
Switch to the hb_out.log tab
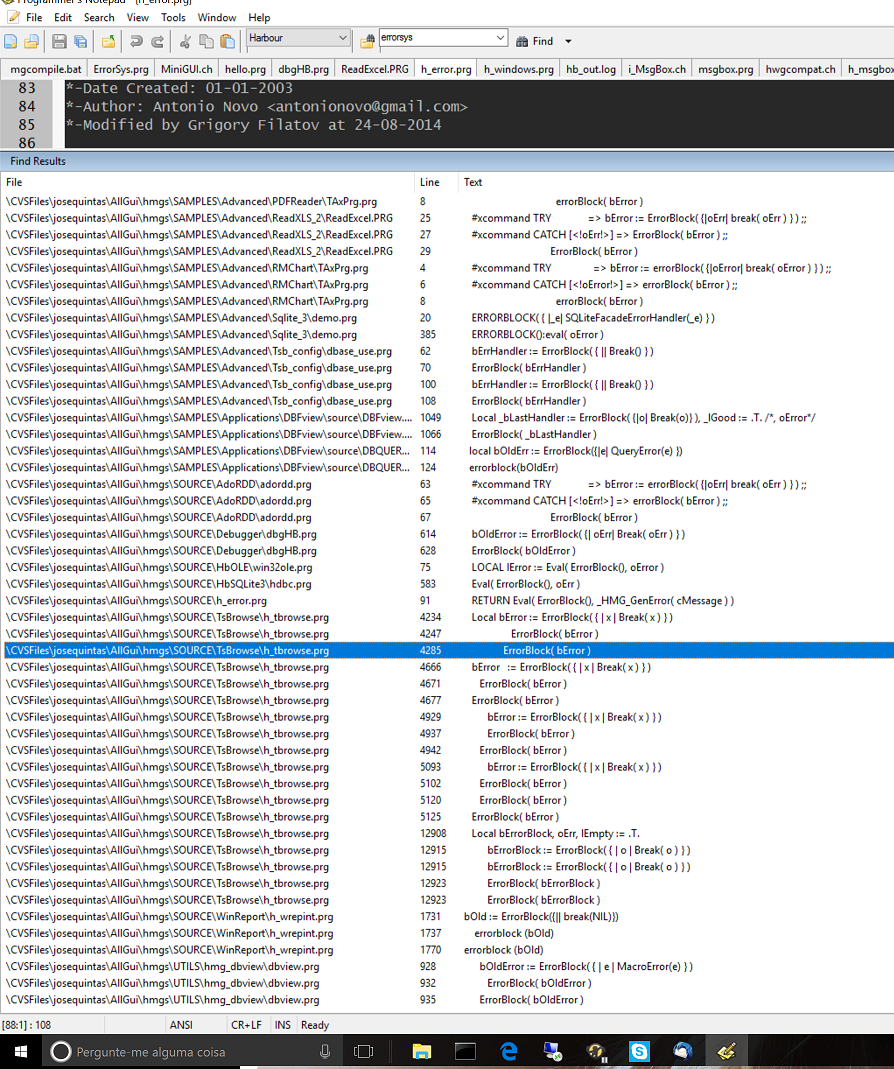coord(591,69)
